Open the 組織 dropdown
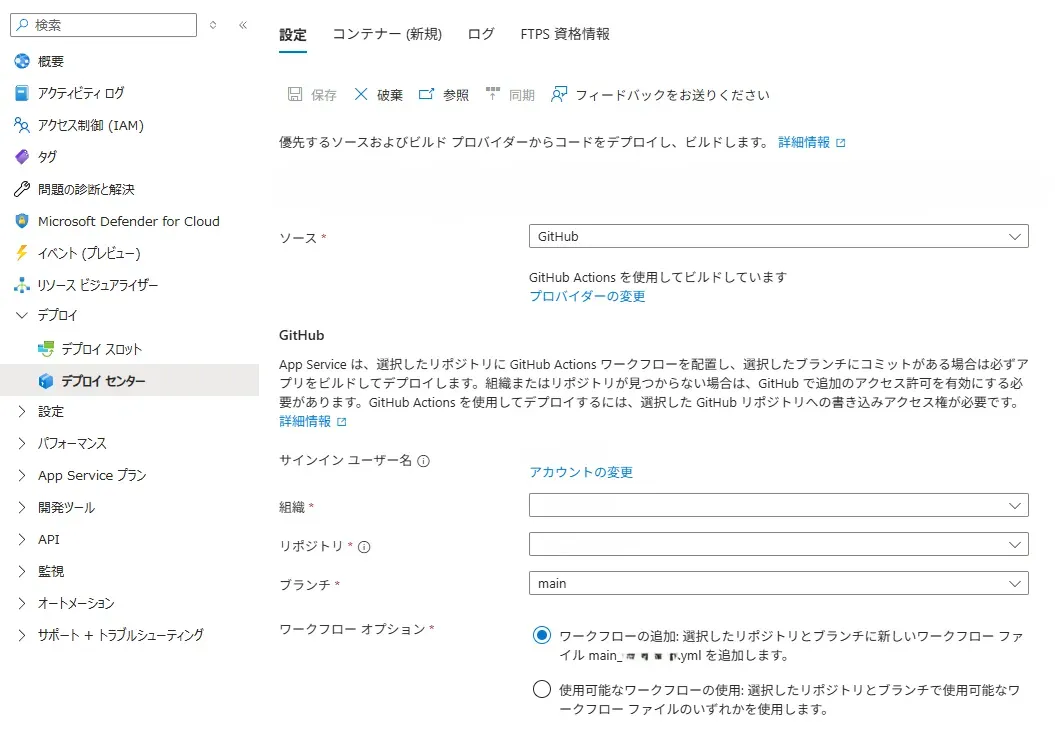This screenshot has height=739, width=1055. click(x=778, y=505)
